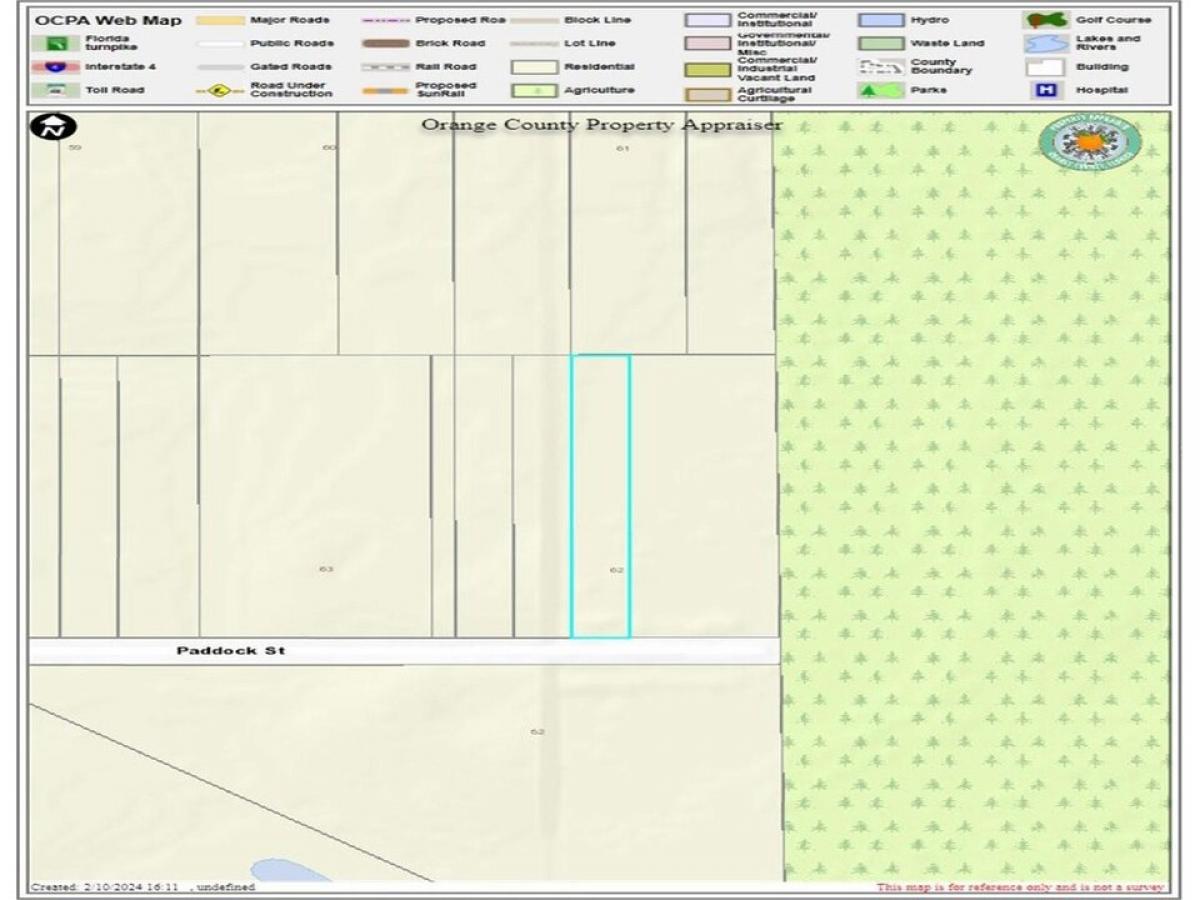
Task: Click the County Boundary legend symbol
Action: [x=880, y=67]
